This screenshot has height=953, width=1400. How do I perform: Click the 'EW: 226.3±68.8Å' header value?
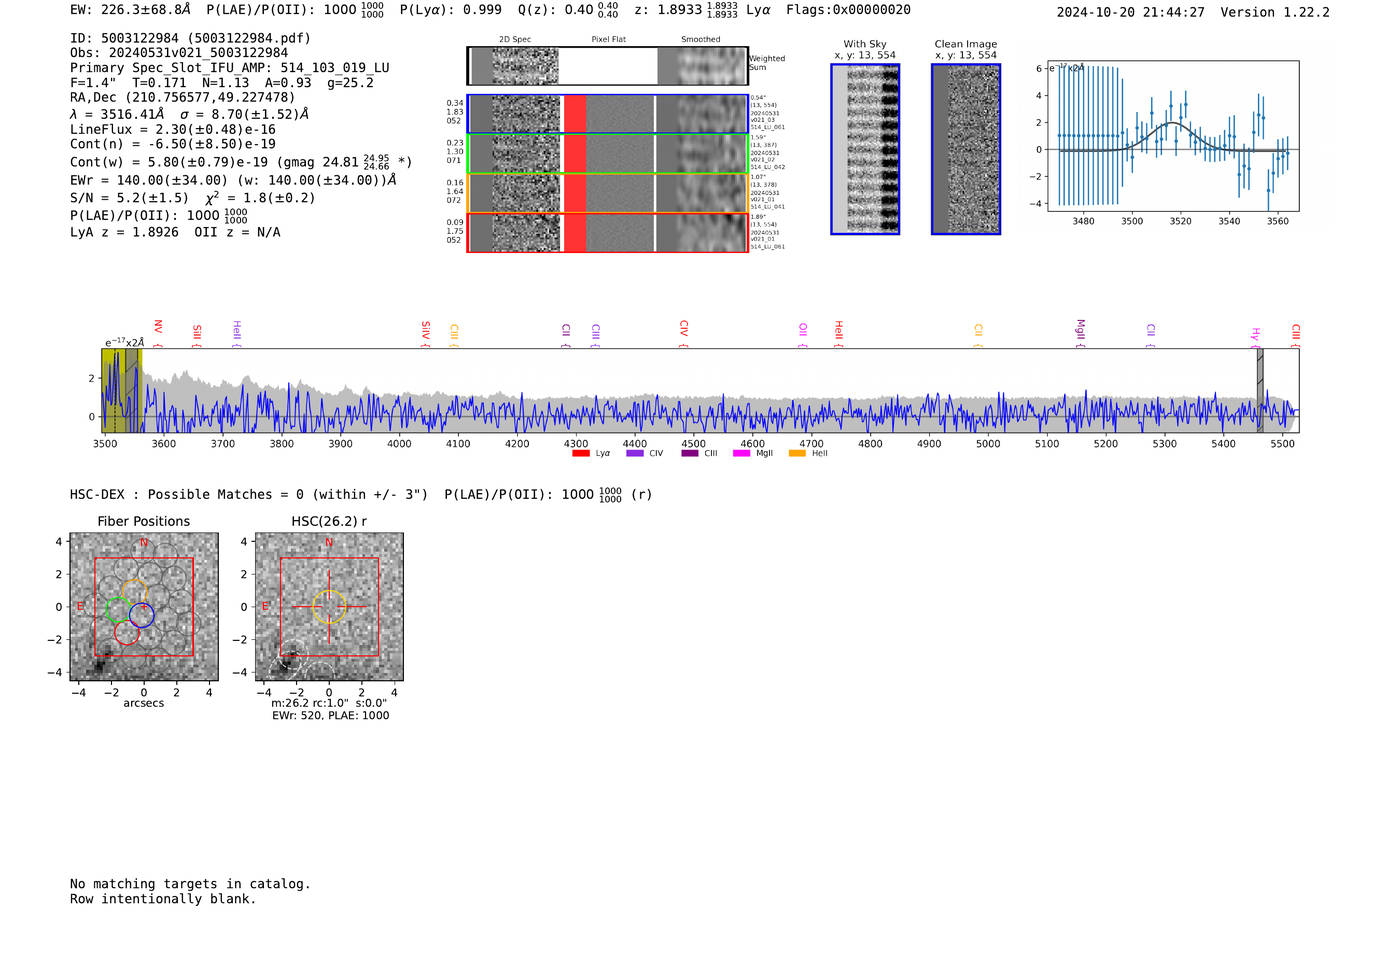[130, 10]
